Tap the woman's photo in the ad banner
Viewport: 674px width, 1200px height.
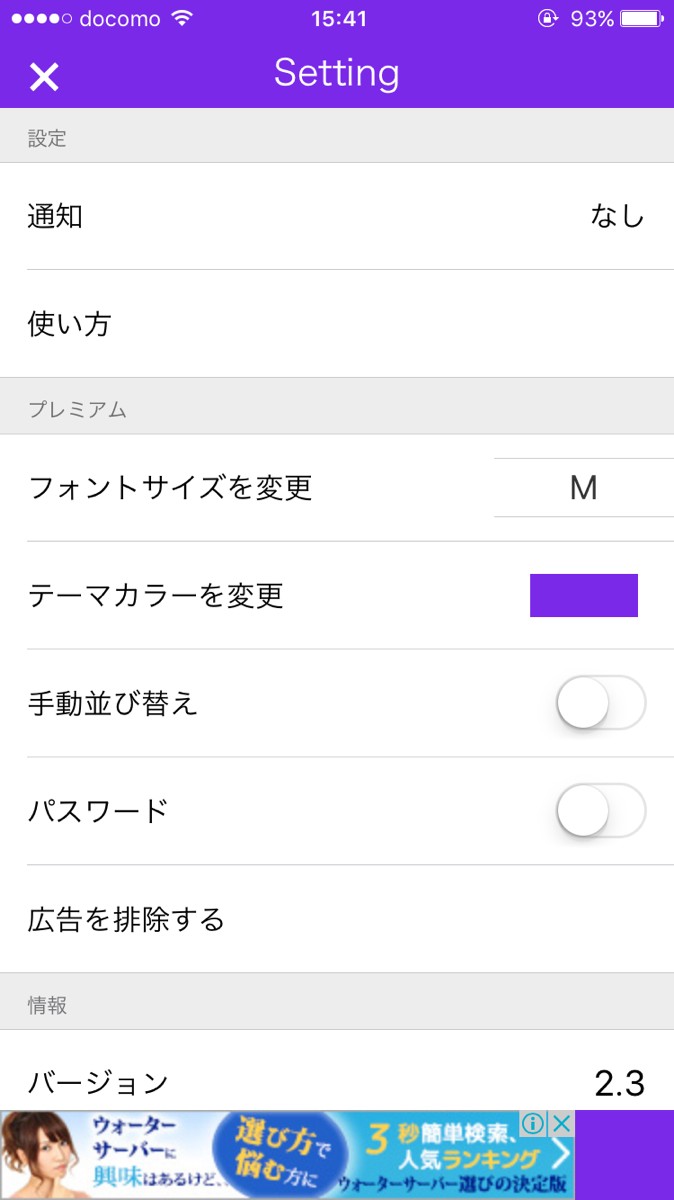[42, 1157]
